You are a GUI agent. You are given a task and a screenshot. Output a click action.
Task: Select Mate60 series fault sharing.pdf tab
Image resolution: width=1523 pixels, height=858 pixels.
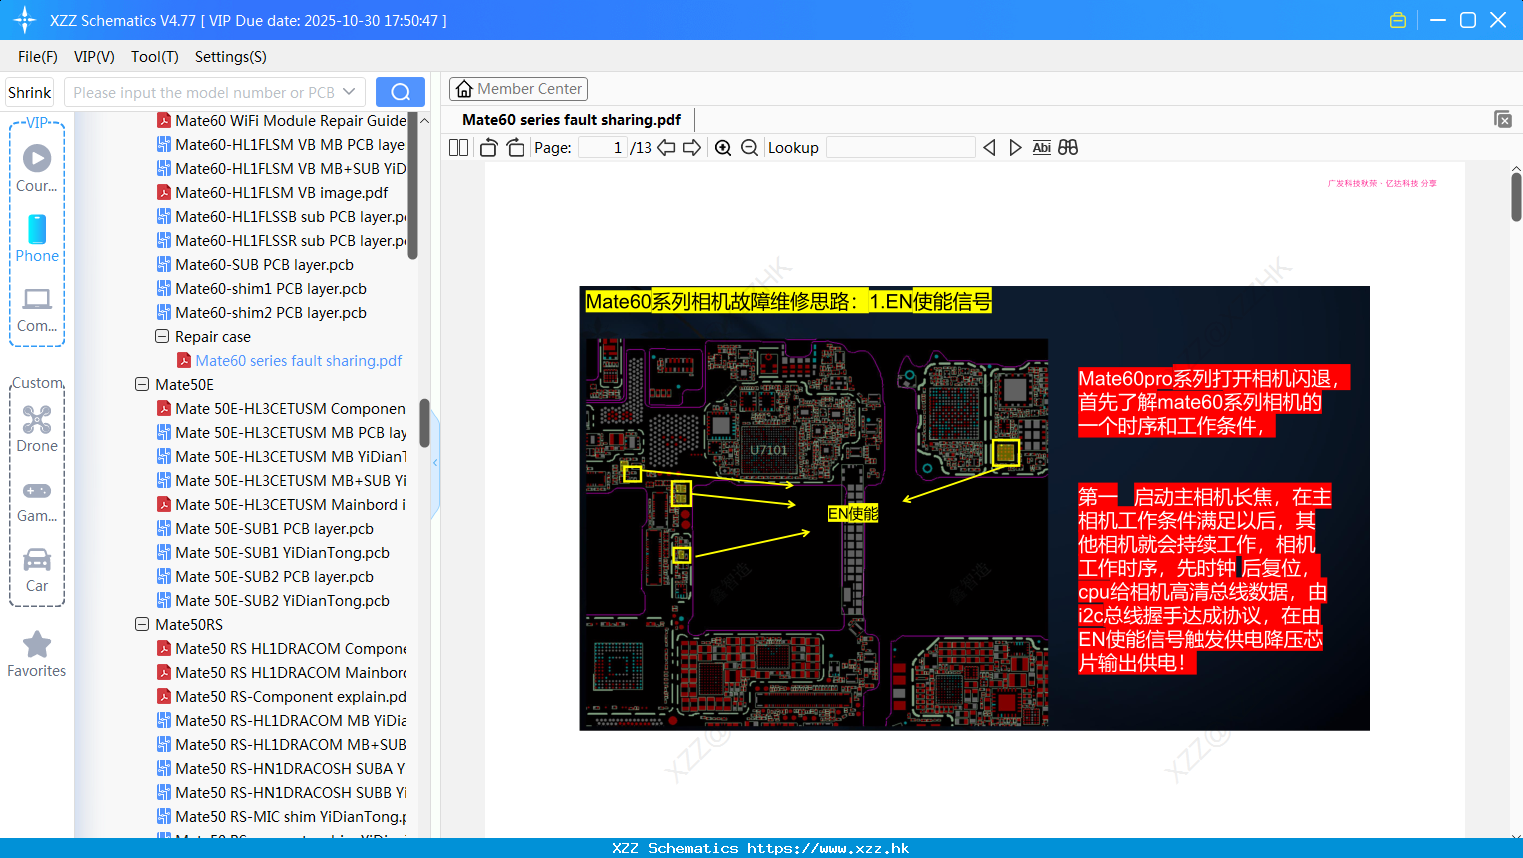click(571, 120)
